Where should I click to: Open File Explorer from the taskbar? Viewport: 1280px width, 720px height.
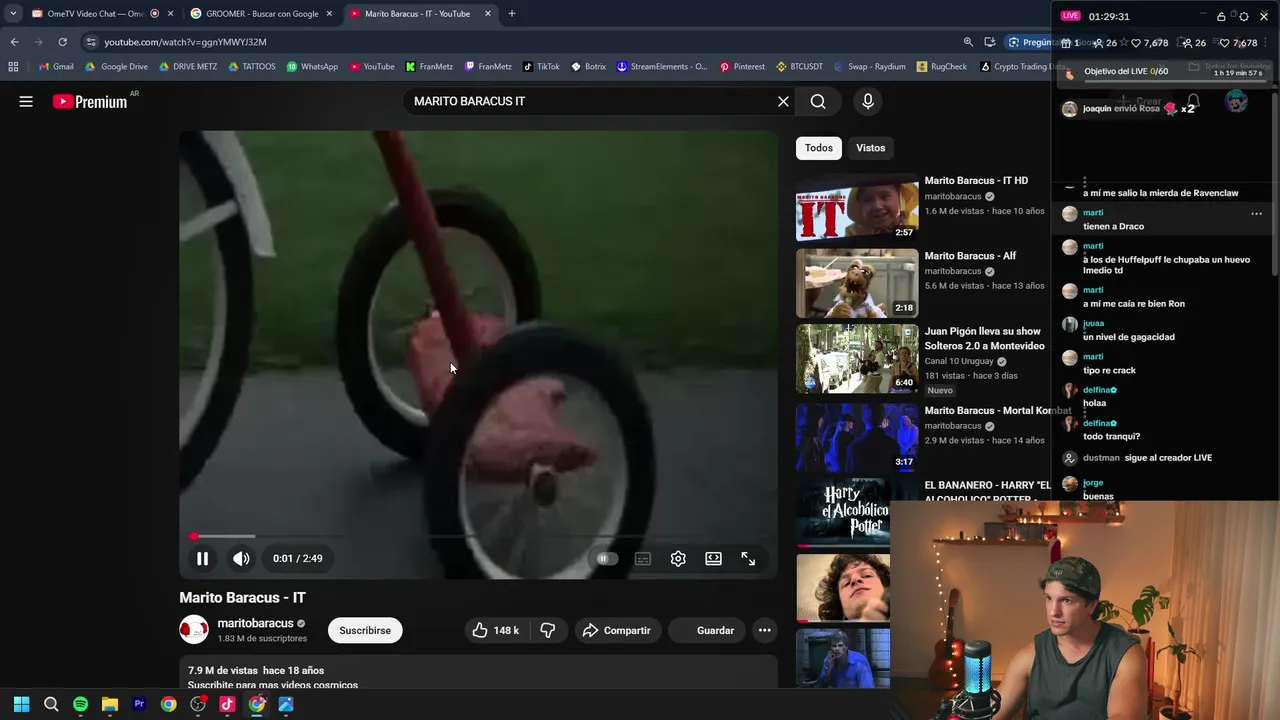pyautogui.click(x=110, y=704)
